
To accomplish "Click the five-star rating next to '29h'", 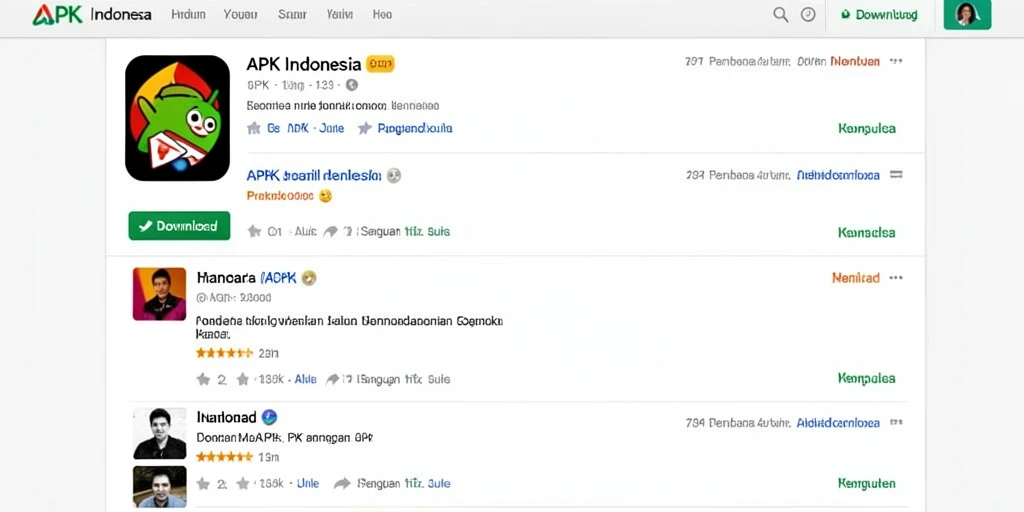I will pos(224,353).
